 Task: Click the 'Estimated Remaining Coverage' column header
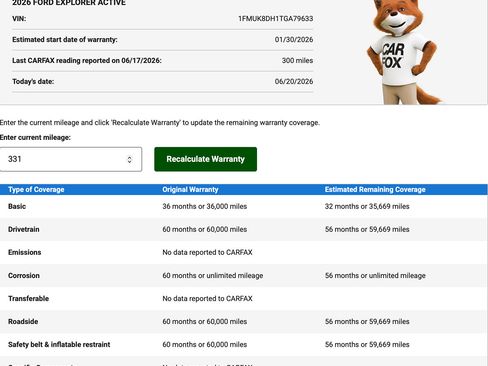(x=375, y=190)
